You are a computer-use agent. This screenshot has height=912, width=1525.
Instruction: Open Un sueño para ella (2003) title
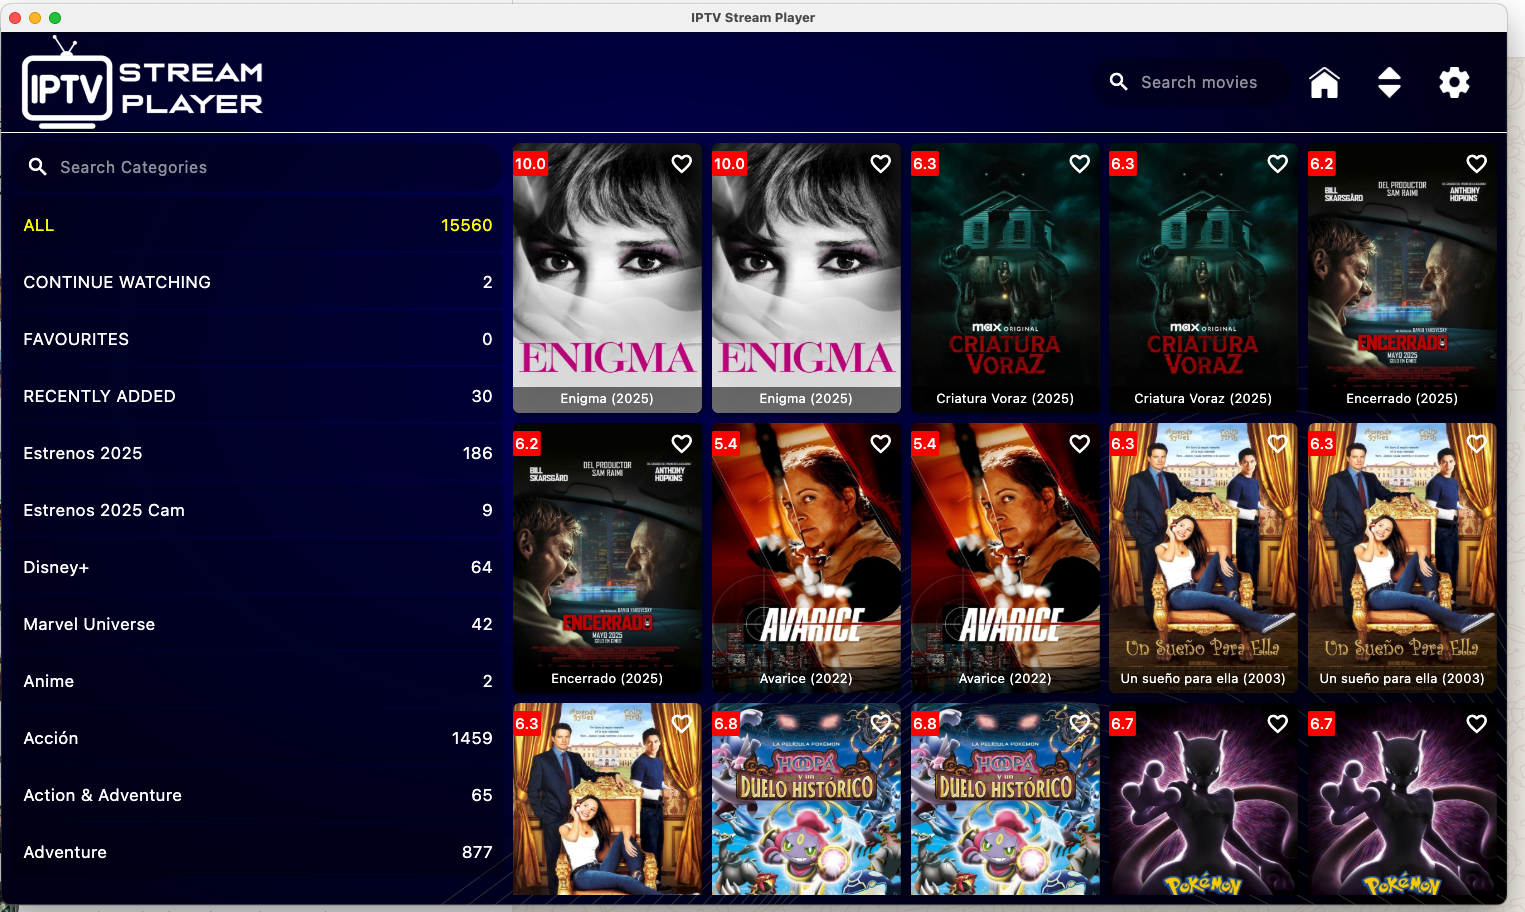point(1202,678)
